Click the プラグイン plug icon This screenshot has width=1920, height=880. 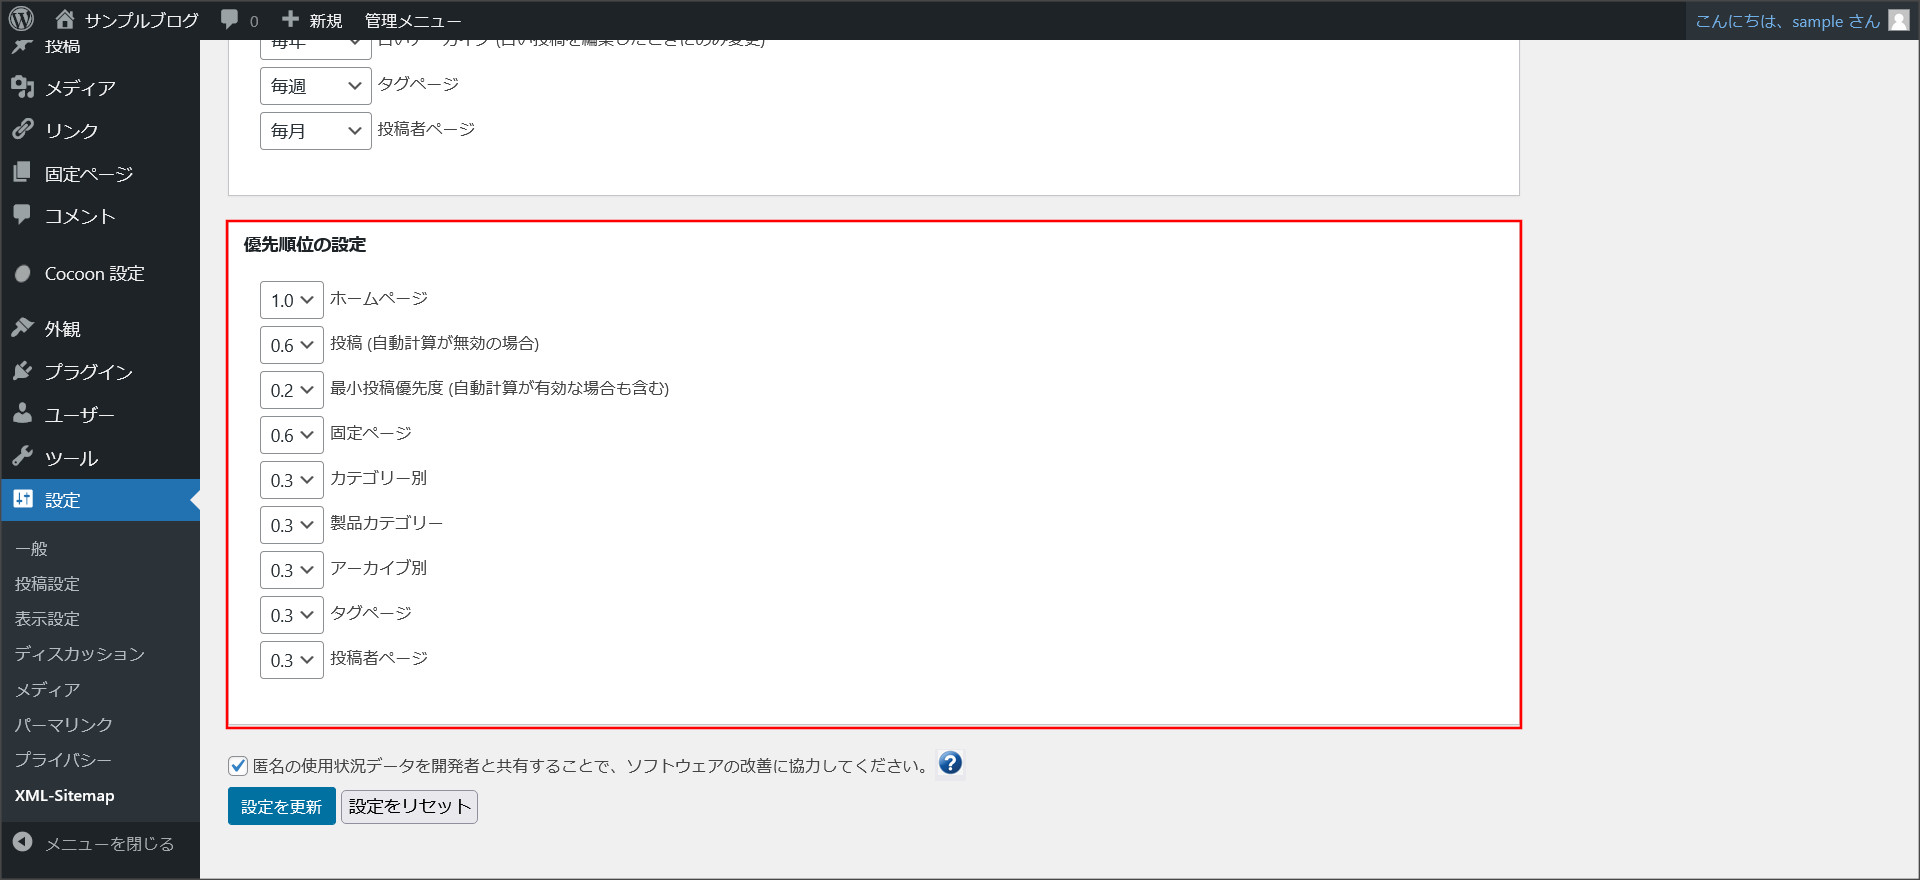point(23,371)
